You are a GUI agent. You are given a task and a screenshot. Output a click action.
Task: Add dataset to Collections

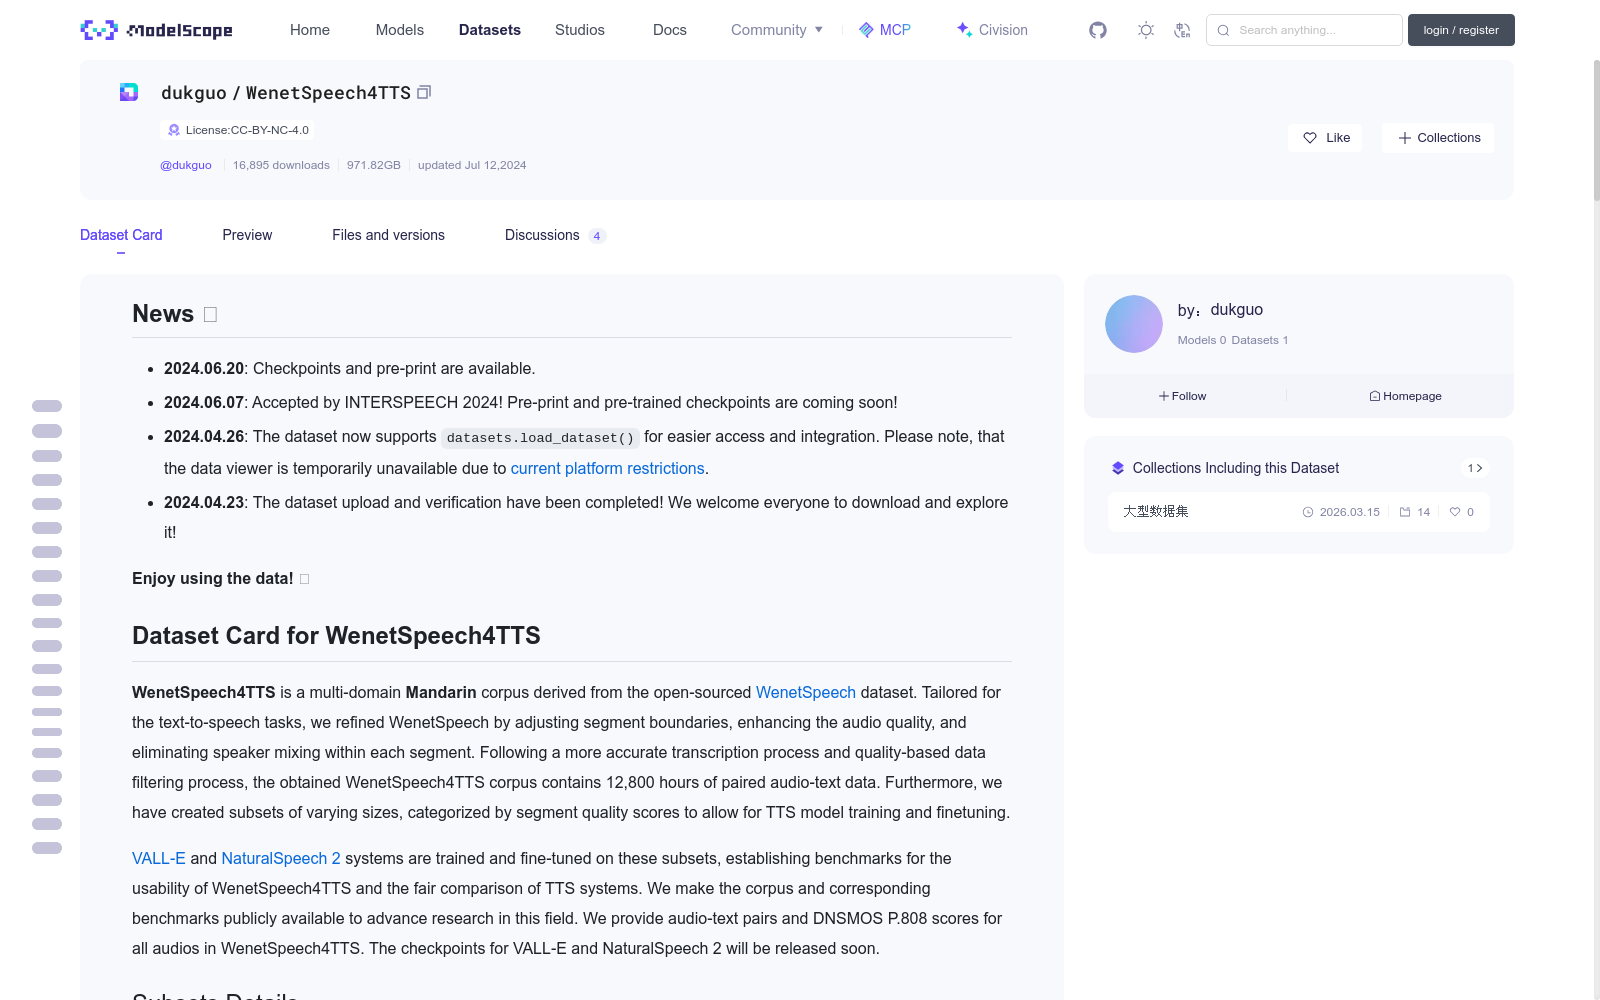click(x=1438, y=138)
